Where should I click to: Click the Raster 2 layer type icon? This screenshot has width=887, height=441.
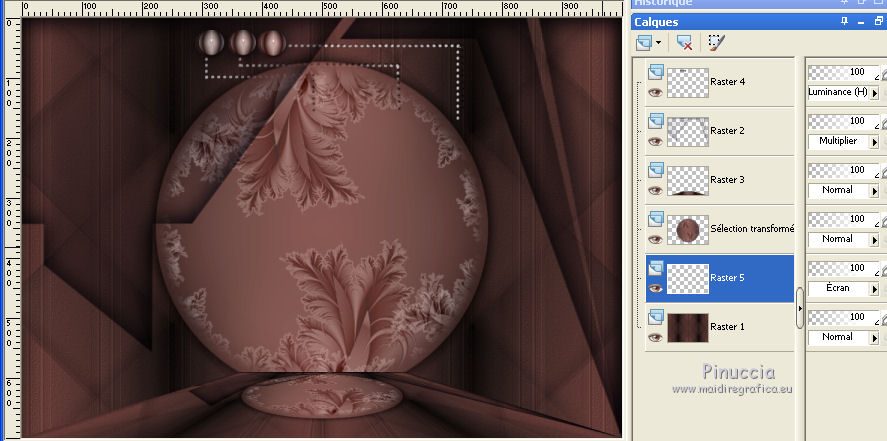pyautogui.click(x=656, y=120)
